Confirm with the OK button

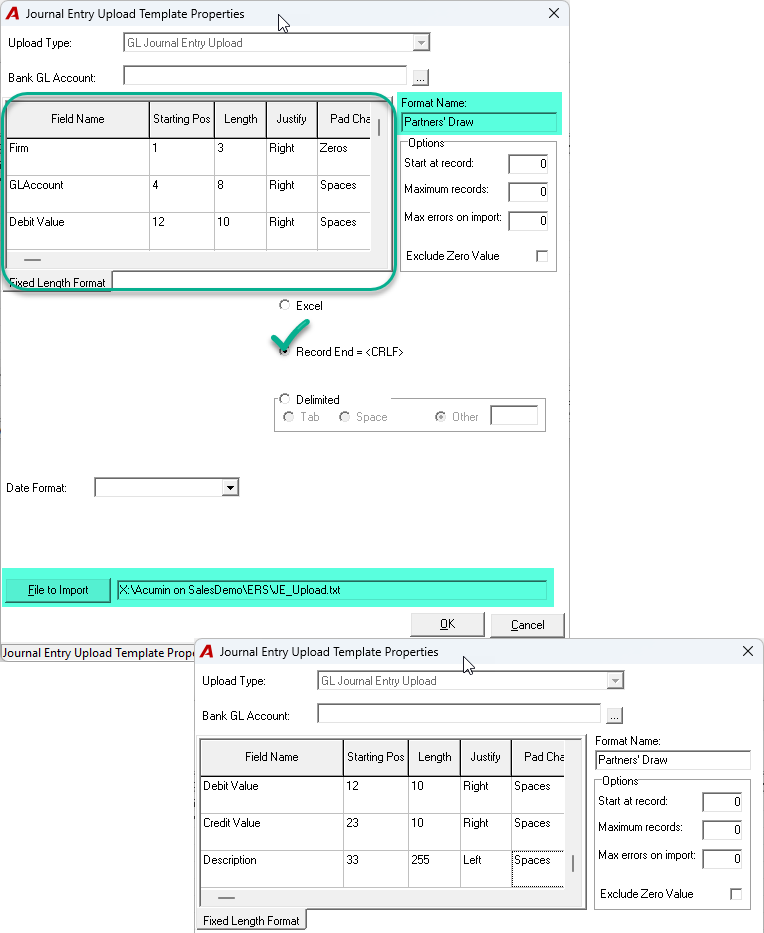447,624
